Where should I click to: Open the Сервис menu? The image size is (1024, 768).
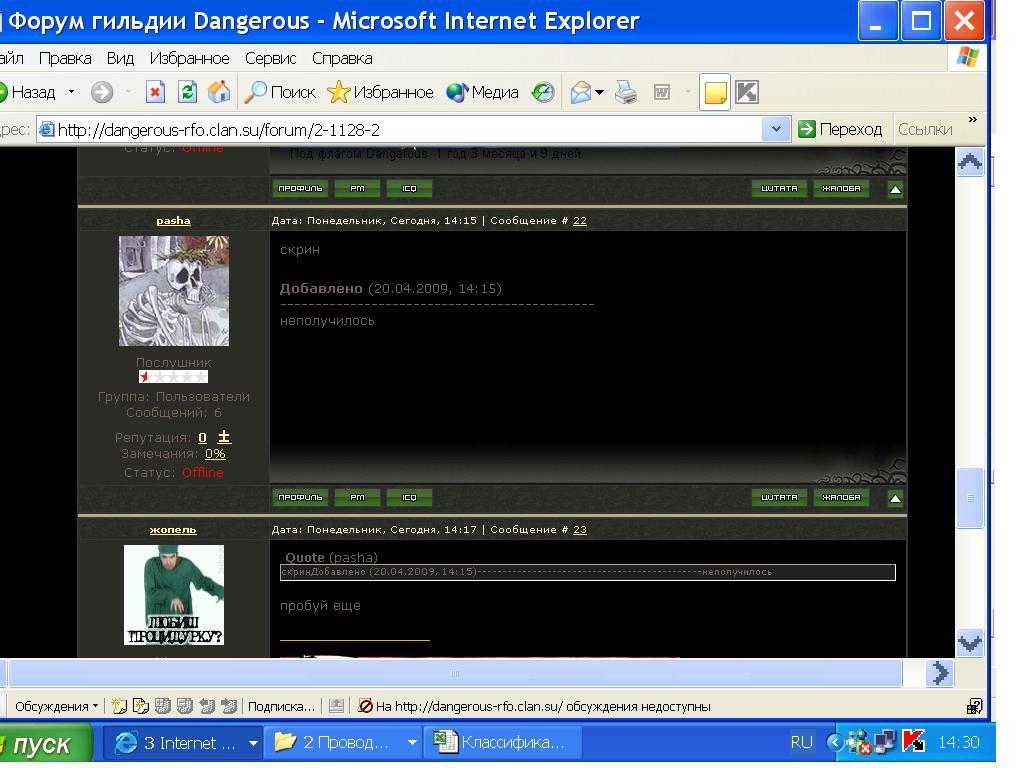point(270,58)
